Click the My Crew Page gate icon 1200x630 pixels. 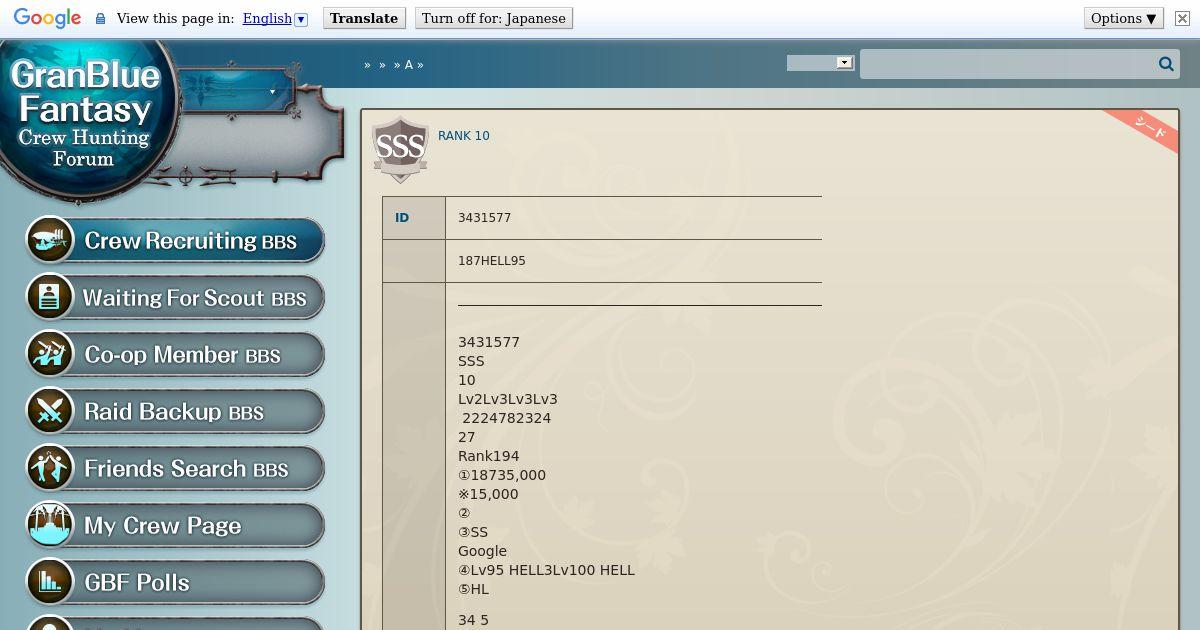coord(50,525)
